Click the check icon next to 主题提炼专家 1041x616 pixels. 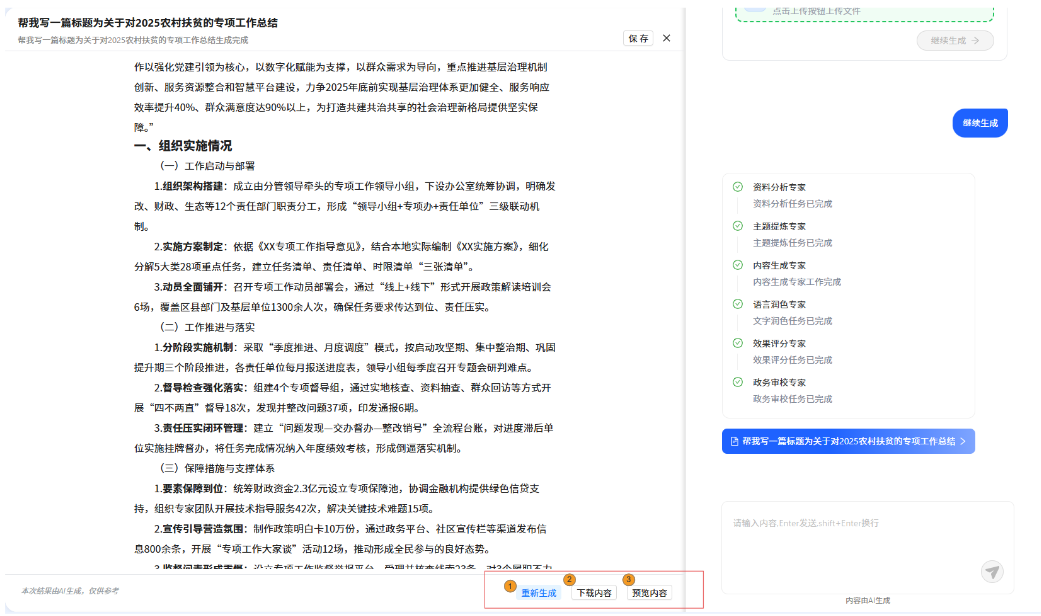click(x=738, y=226)
